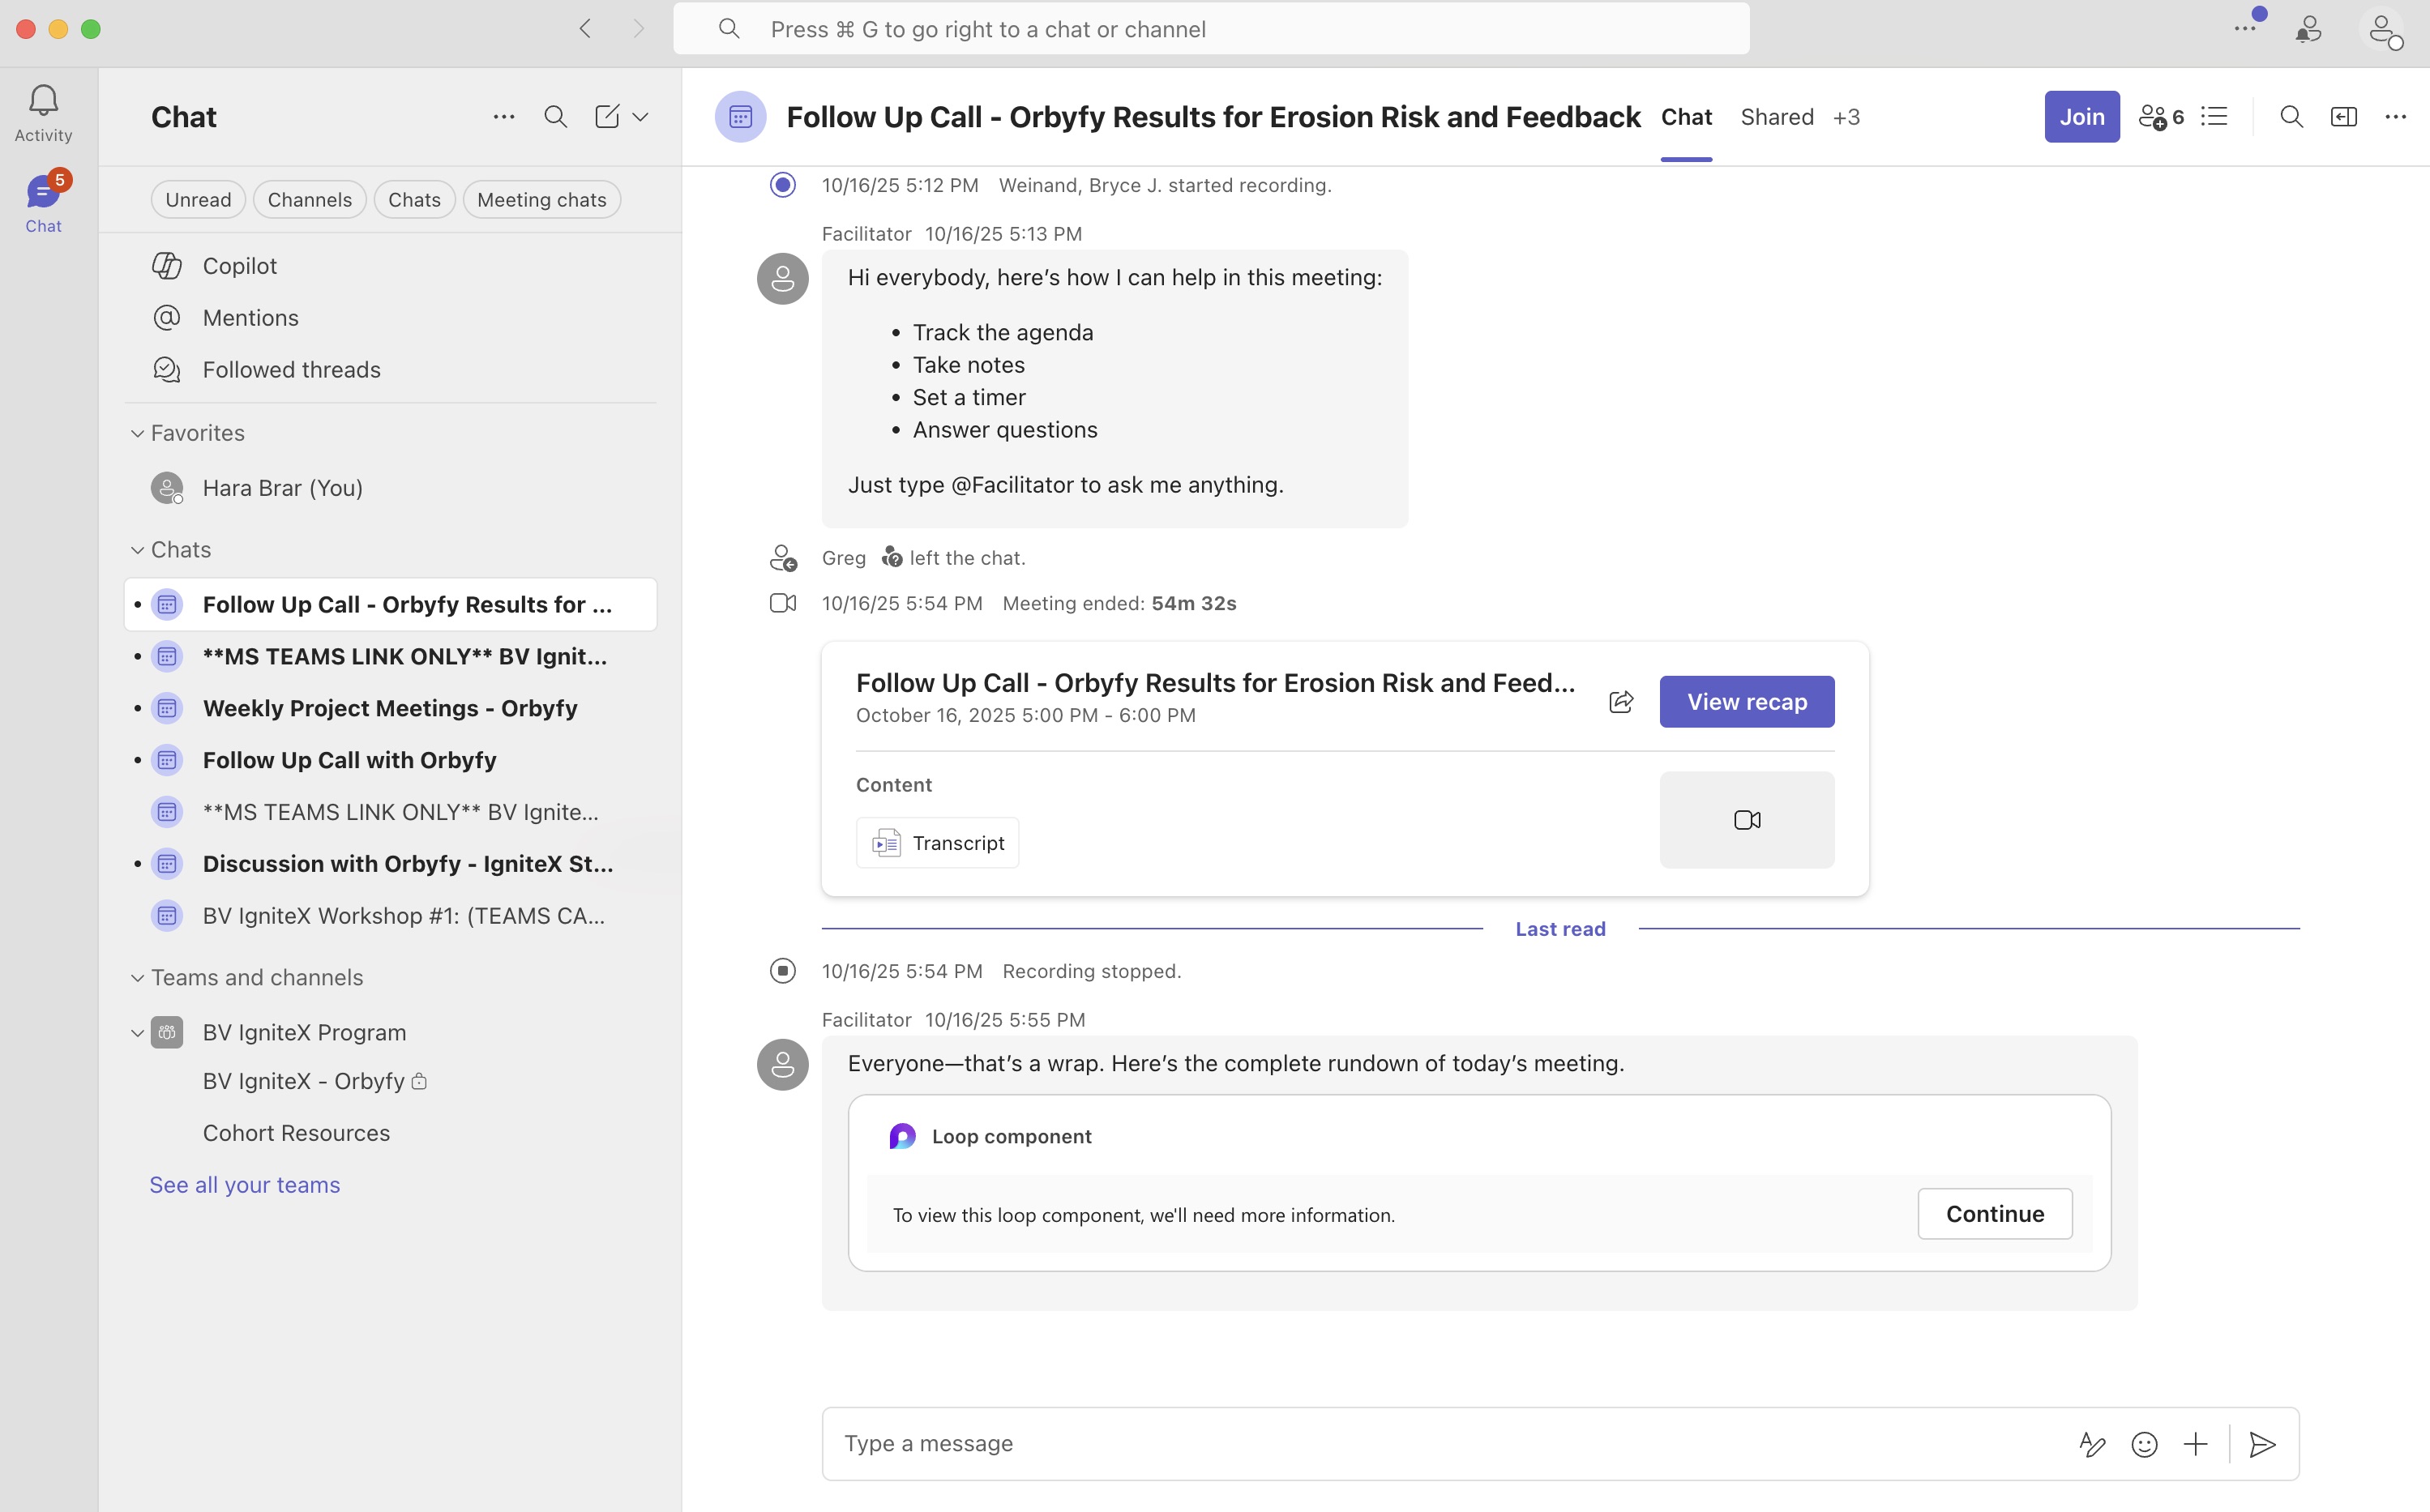Open the emoji picker in message box

click(x=2144, y=1443)
